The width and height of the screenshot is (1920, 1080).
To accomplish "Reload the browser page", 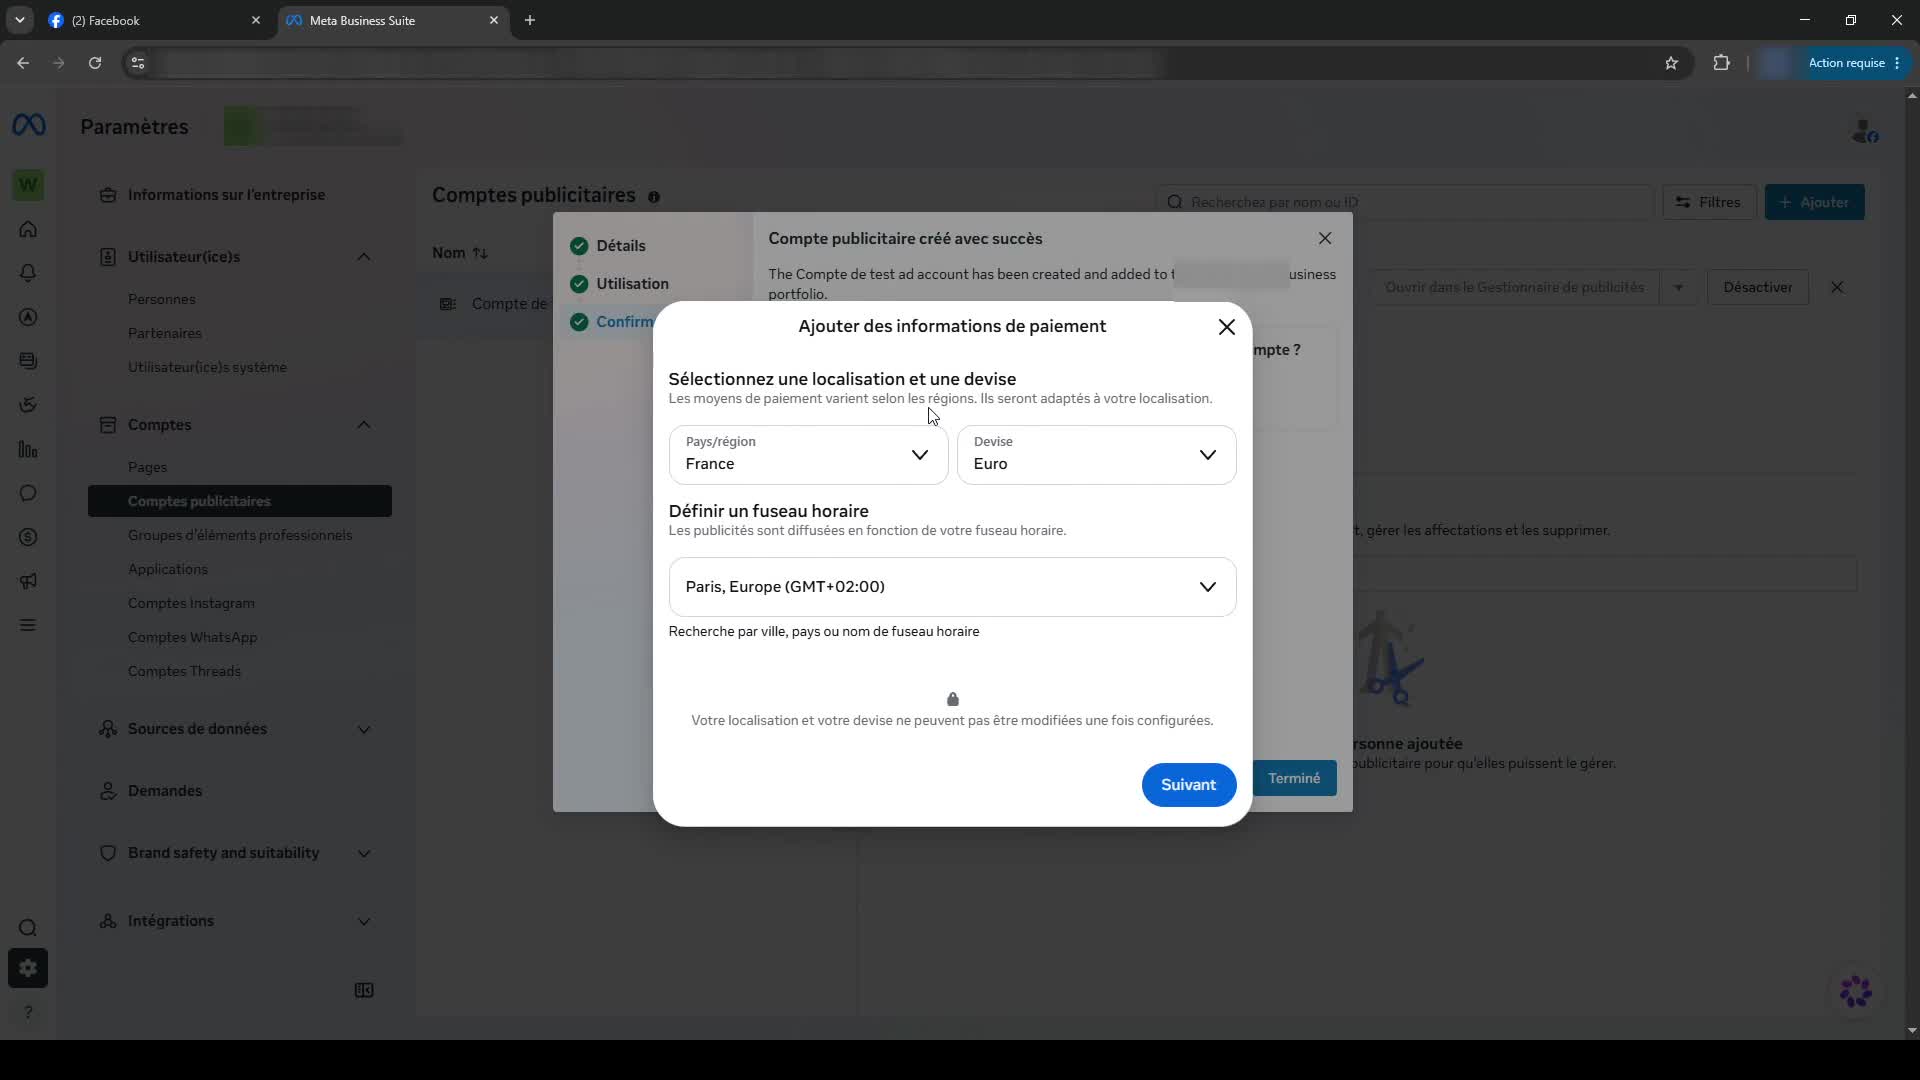I will click(95, 63).
